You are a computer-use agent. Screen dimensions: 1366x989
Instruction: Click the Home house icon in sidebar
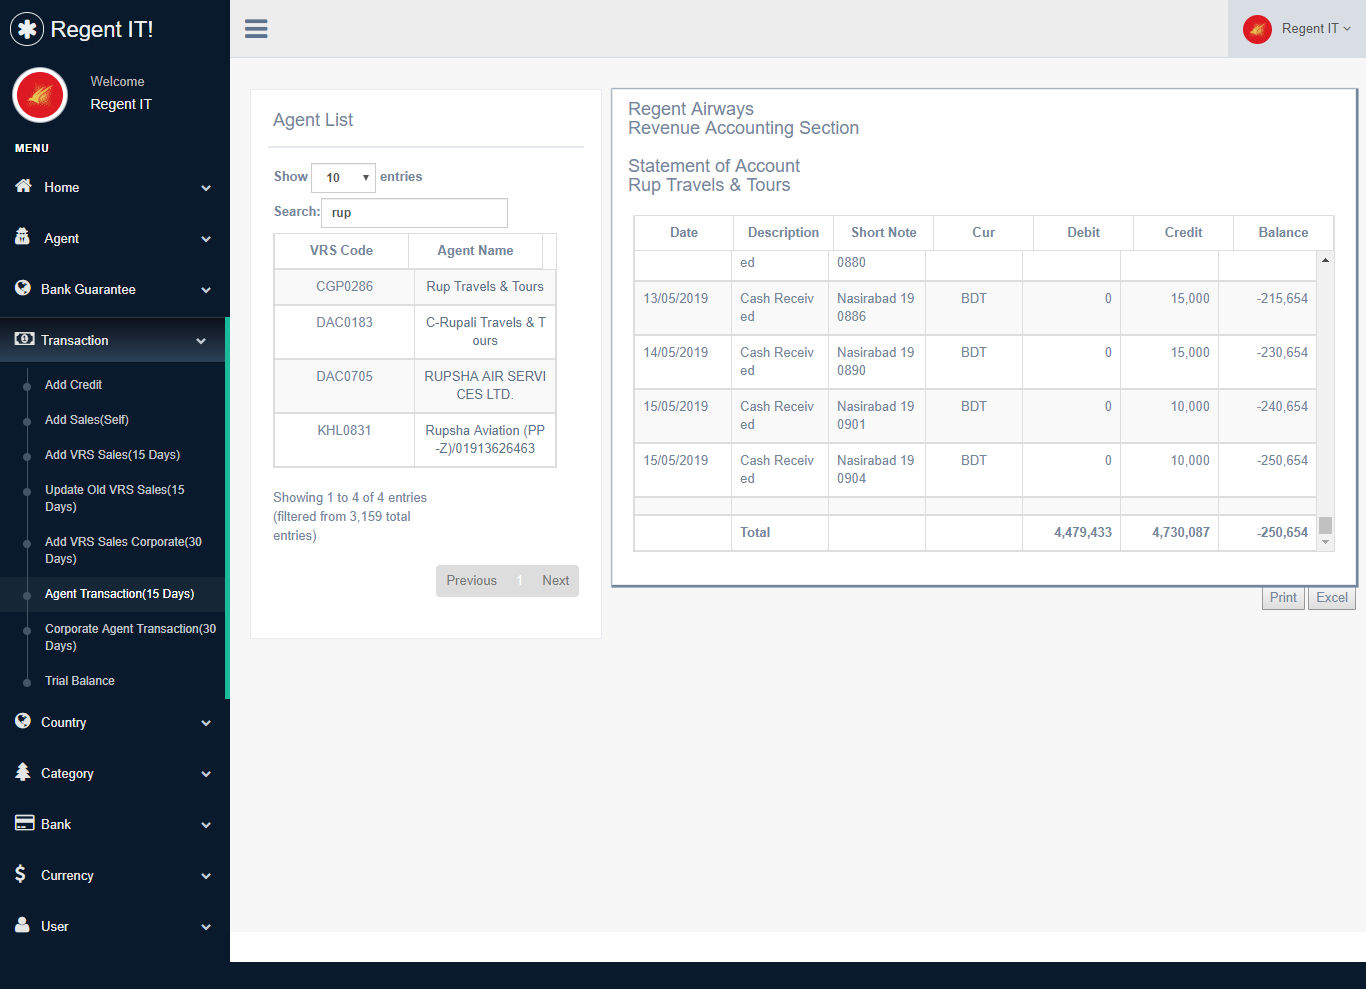click(x=24, y=186)
